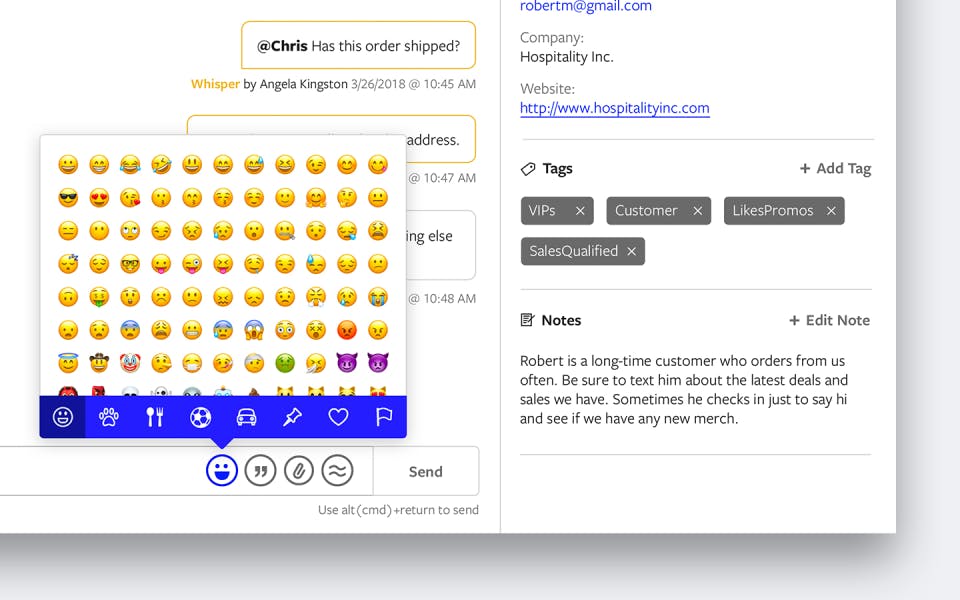Remove the LikesPromos tag
960x600 pixels.
click(831, 211)
